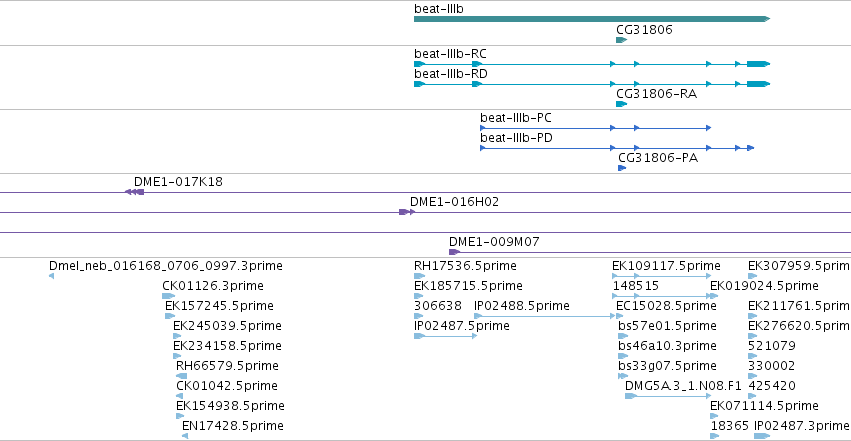Click the DME1-017K18 arrow markers
The height and width of the screenshot is (441, 851).
click(135, 192)
